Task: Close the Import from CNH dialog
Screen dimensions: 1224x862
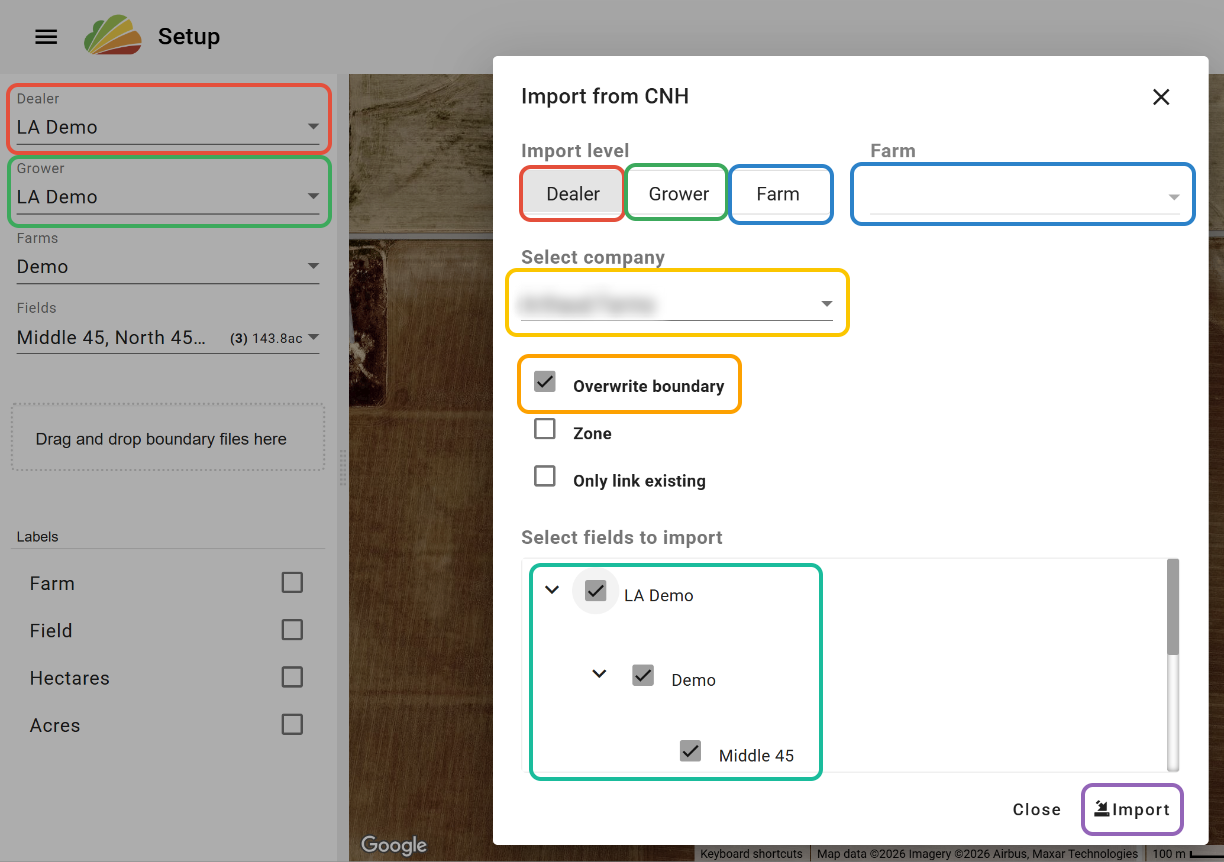Action: [1160, 97]
